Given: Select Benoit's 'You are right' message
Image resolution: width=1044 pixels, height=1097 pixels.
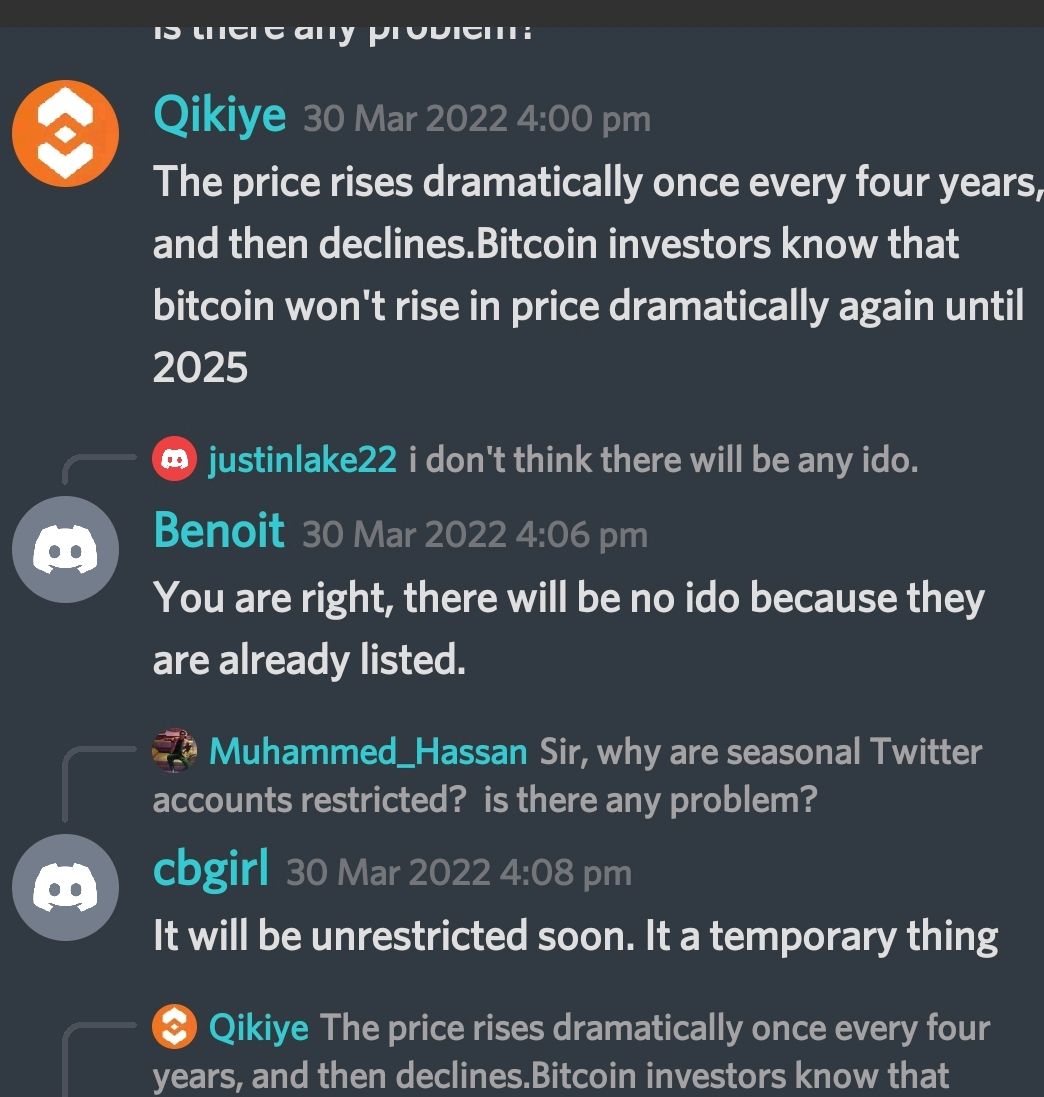Looking at the screenshot, I should coord(569,628).
